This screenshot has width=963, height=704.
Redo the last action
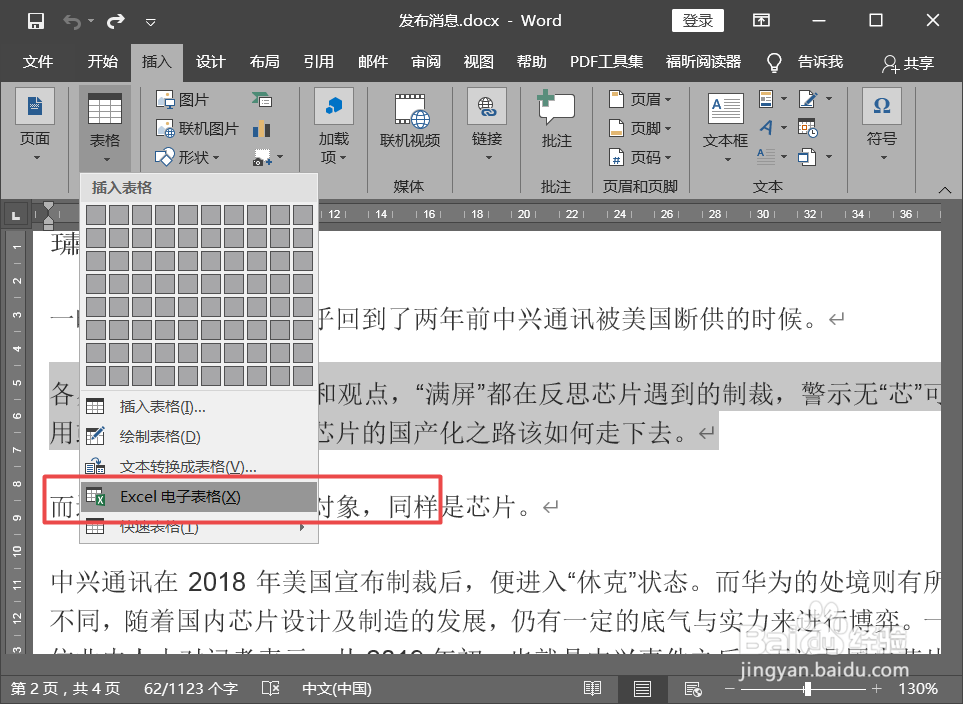pyautogui.click(x=115, y=22)
